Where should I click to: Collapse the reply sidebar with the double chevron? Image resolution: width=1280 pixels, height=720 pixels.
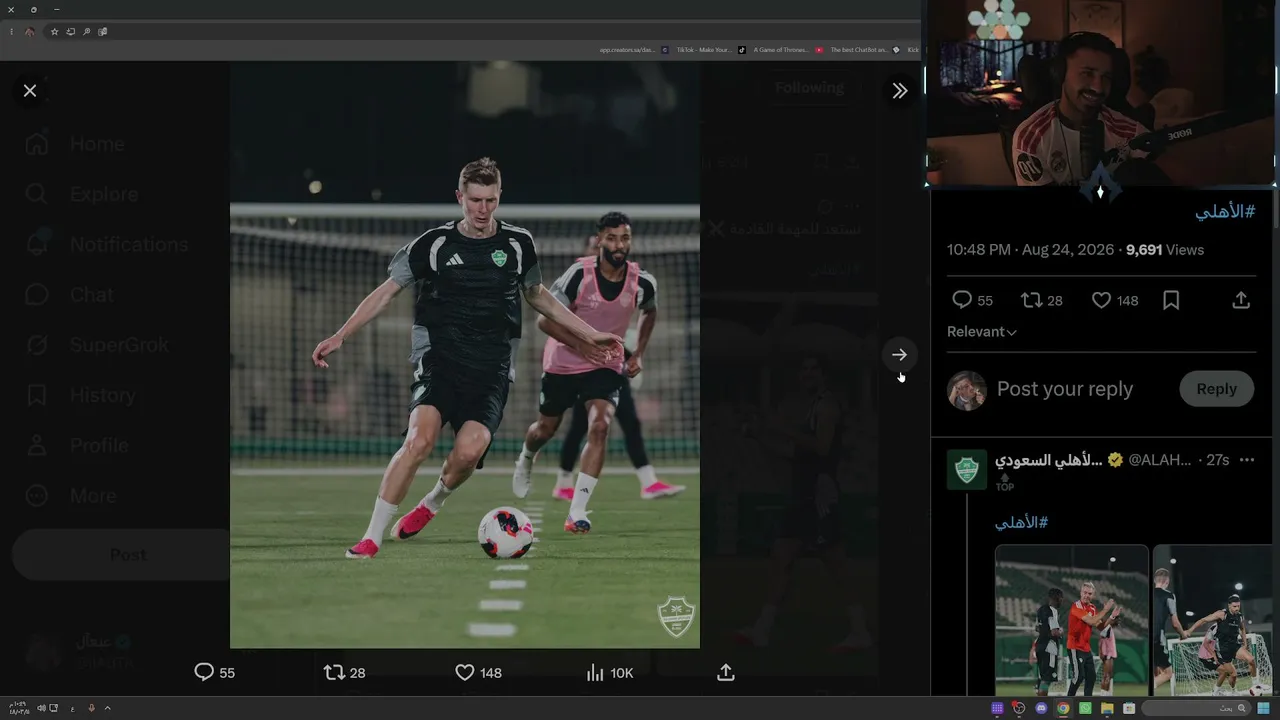(x=900, y=91)
